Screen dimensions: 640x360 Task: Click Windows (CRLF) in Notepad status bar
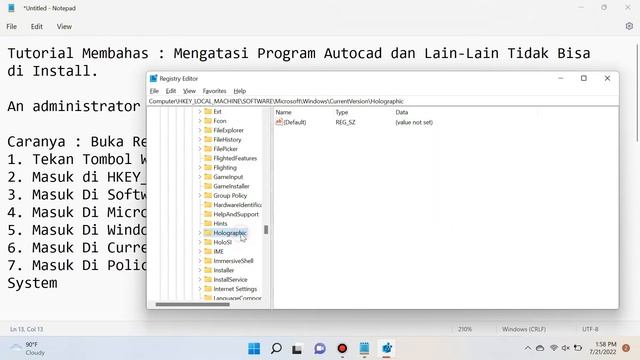tap(524, 329)
